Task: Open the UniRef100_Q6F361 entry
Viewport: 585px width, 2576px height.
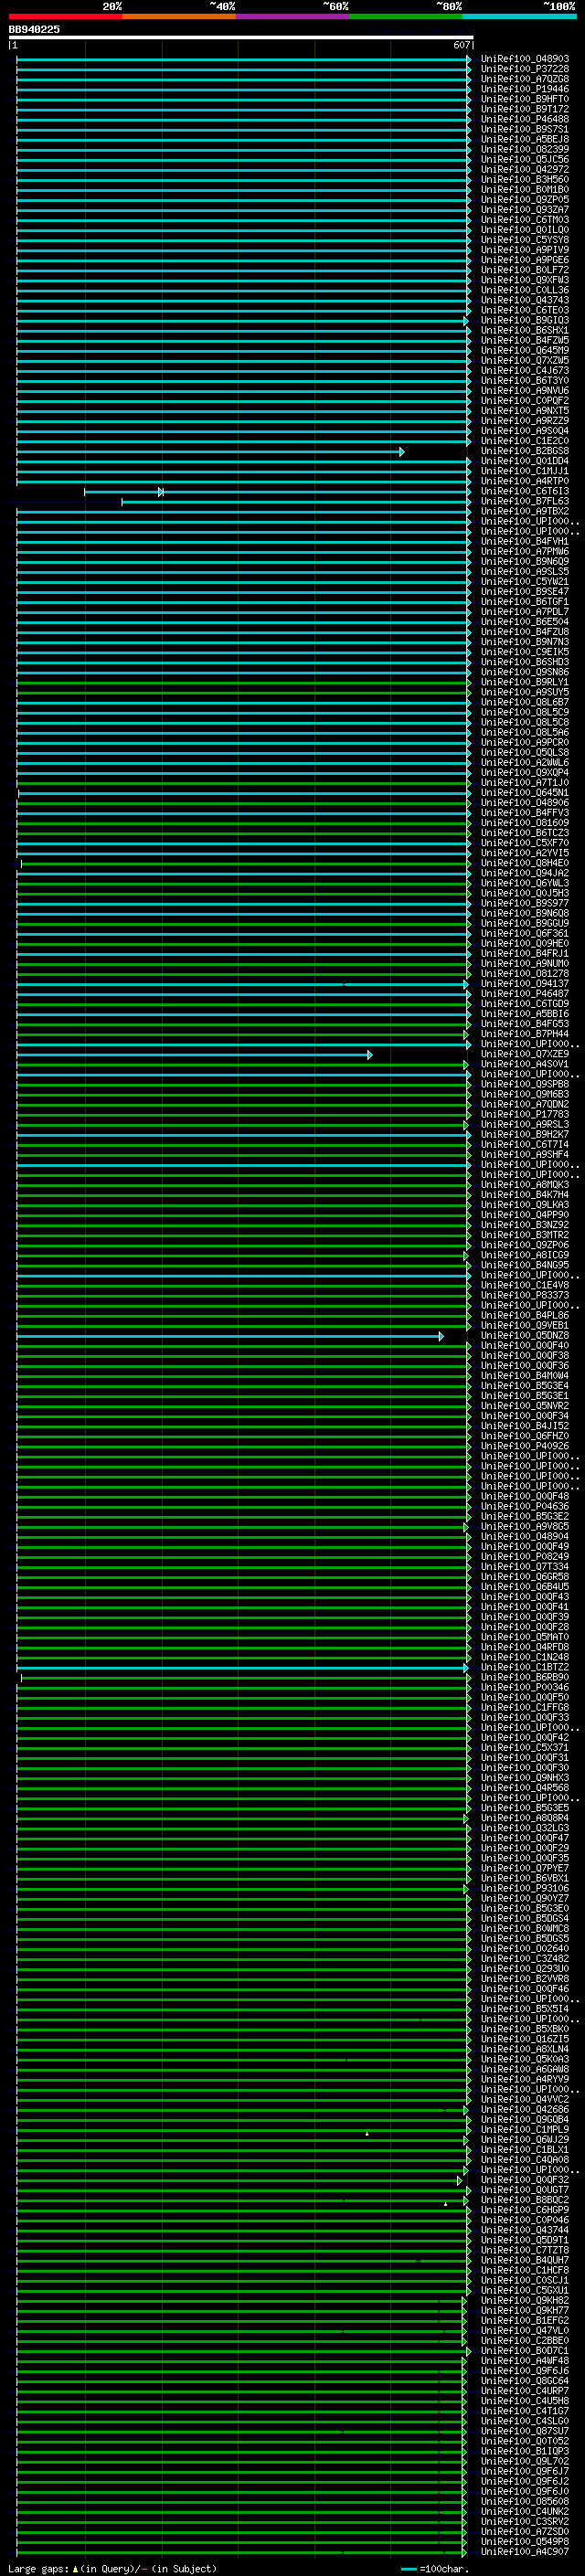Action: (x=525, y=933)
